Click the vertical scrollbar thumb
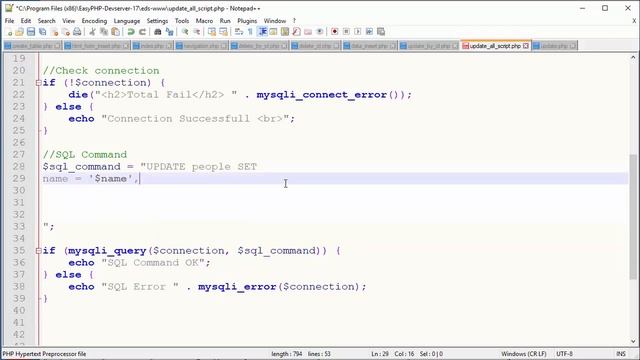The width and height of the screenshot is (640, 360). pos(633,217)
